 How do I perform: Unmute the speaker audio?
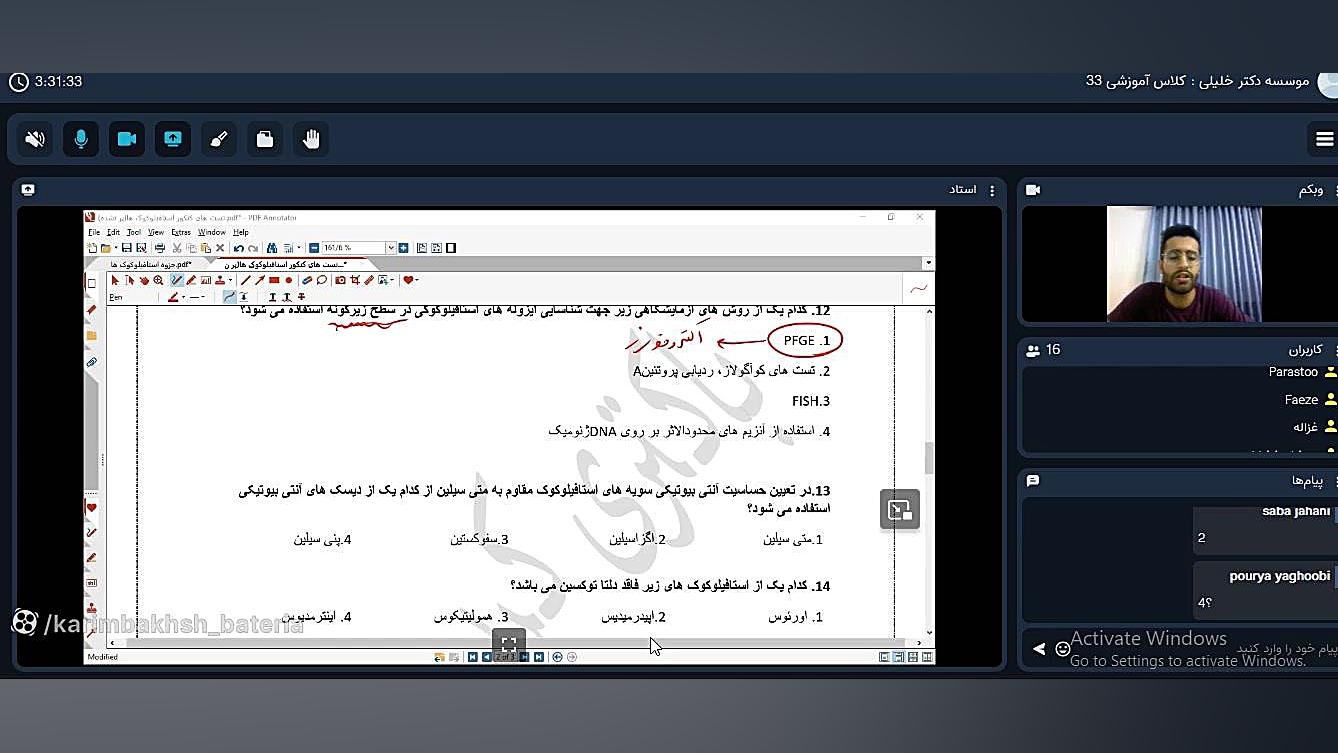click(x=35, y=139)
